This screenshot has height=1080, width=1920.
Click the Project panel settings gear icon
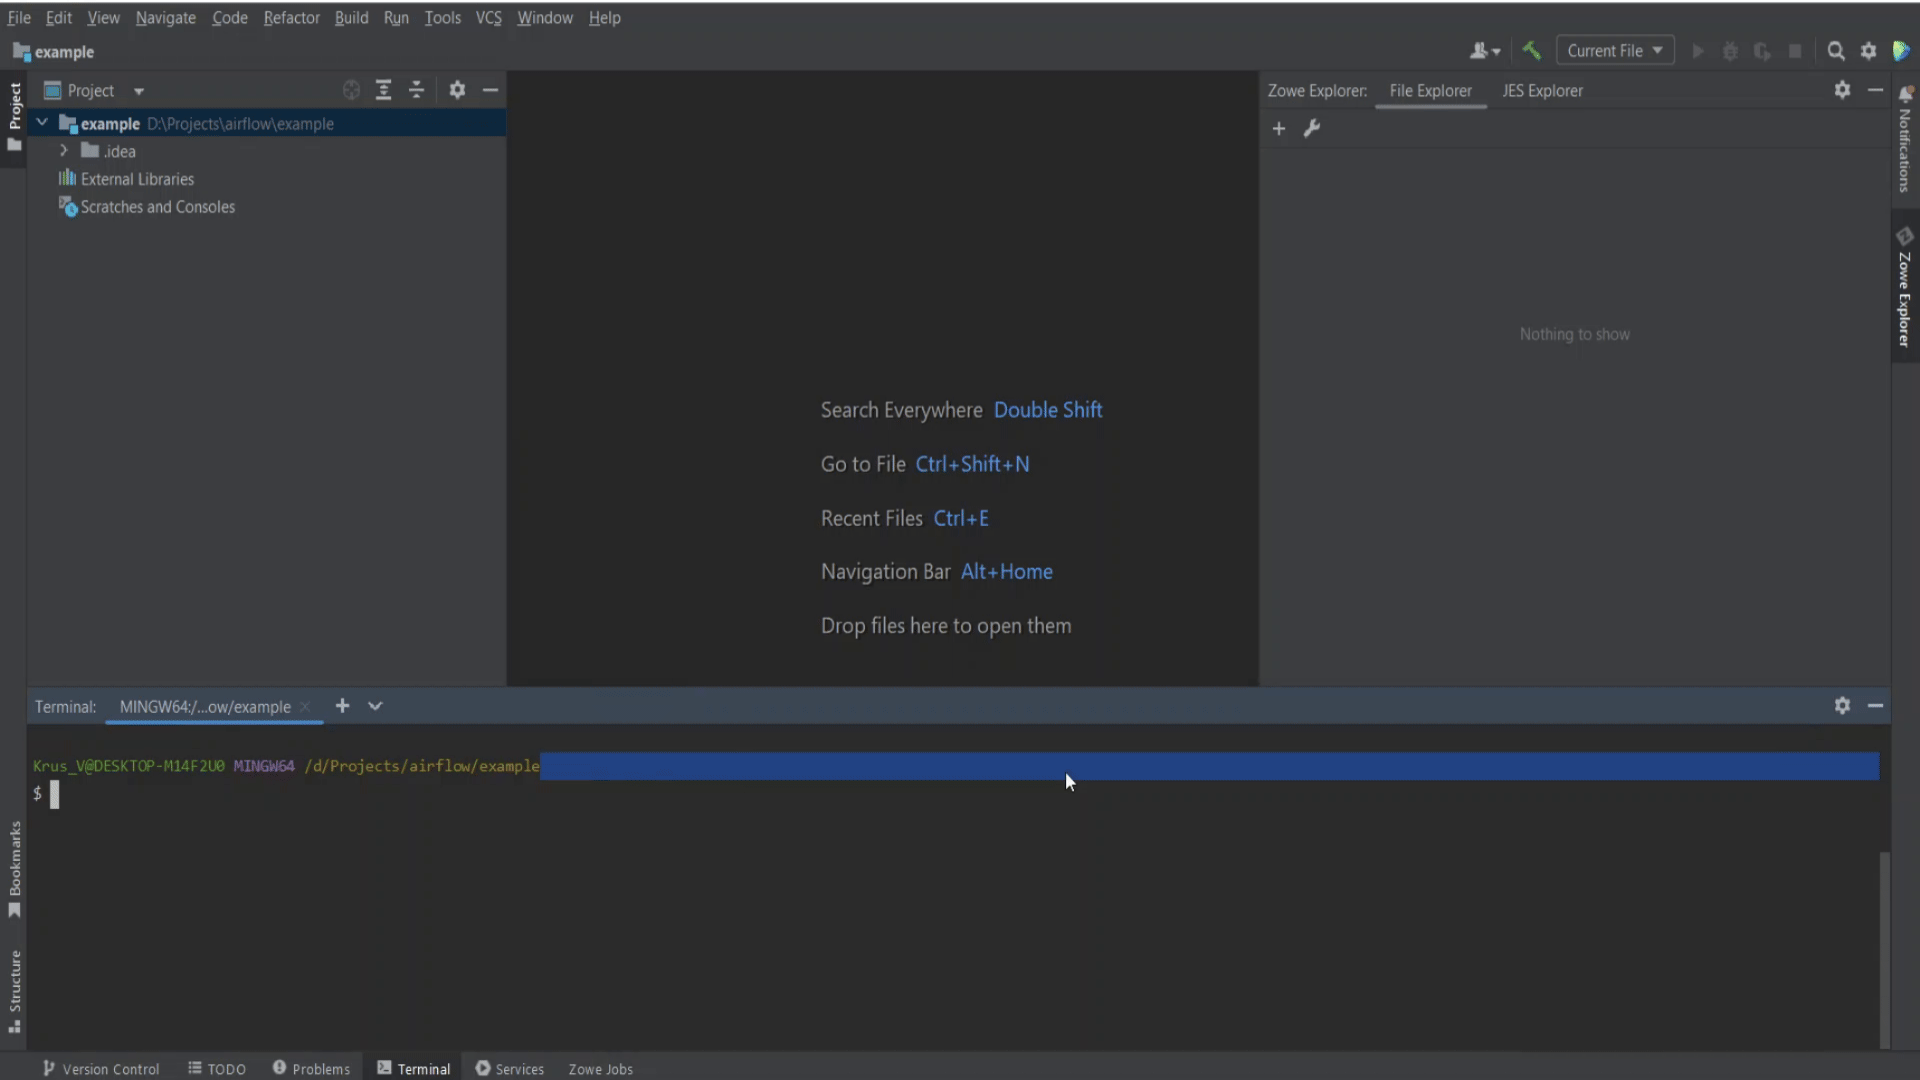pos(455,90)
